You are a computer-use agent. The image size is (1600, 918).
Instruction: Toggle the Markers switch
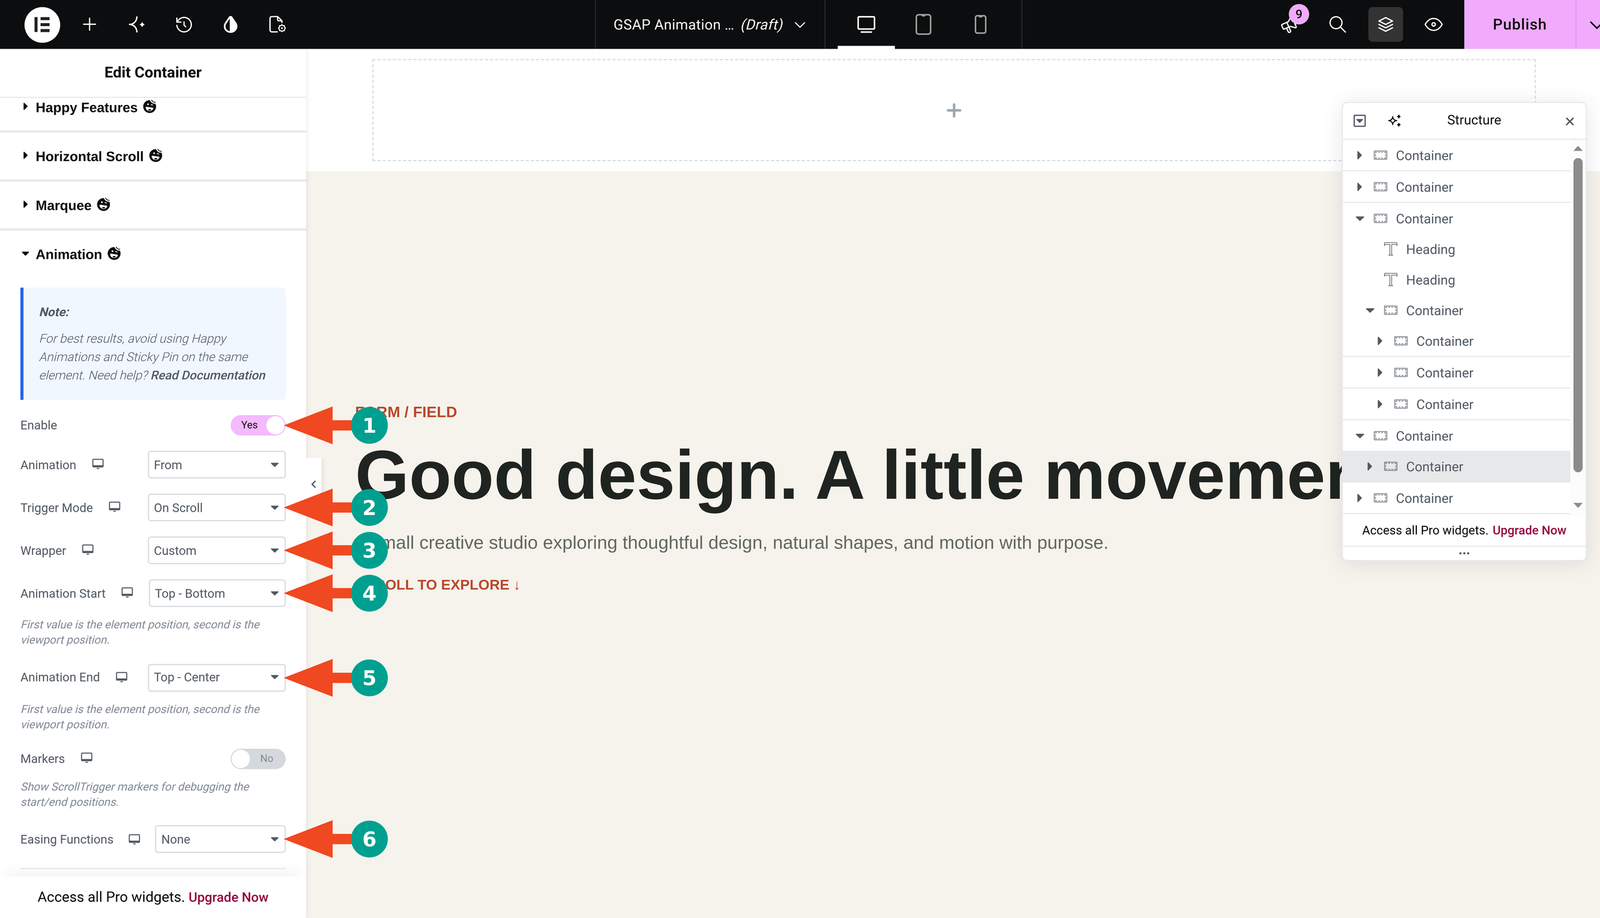pyautogui.click(x=258, y=759)
